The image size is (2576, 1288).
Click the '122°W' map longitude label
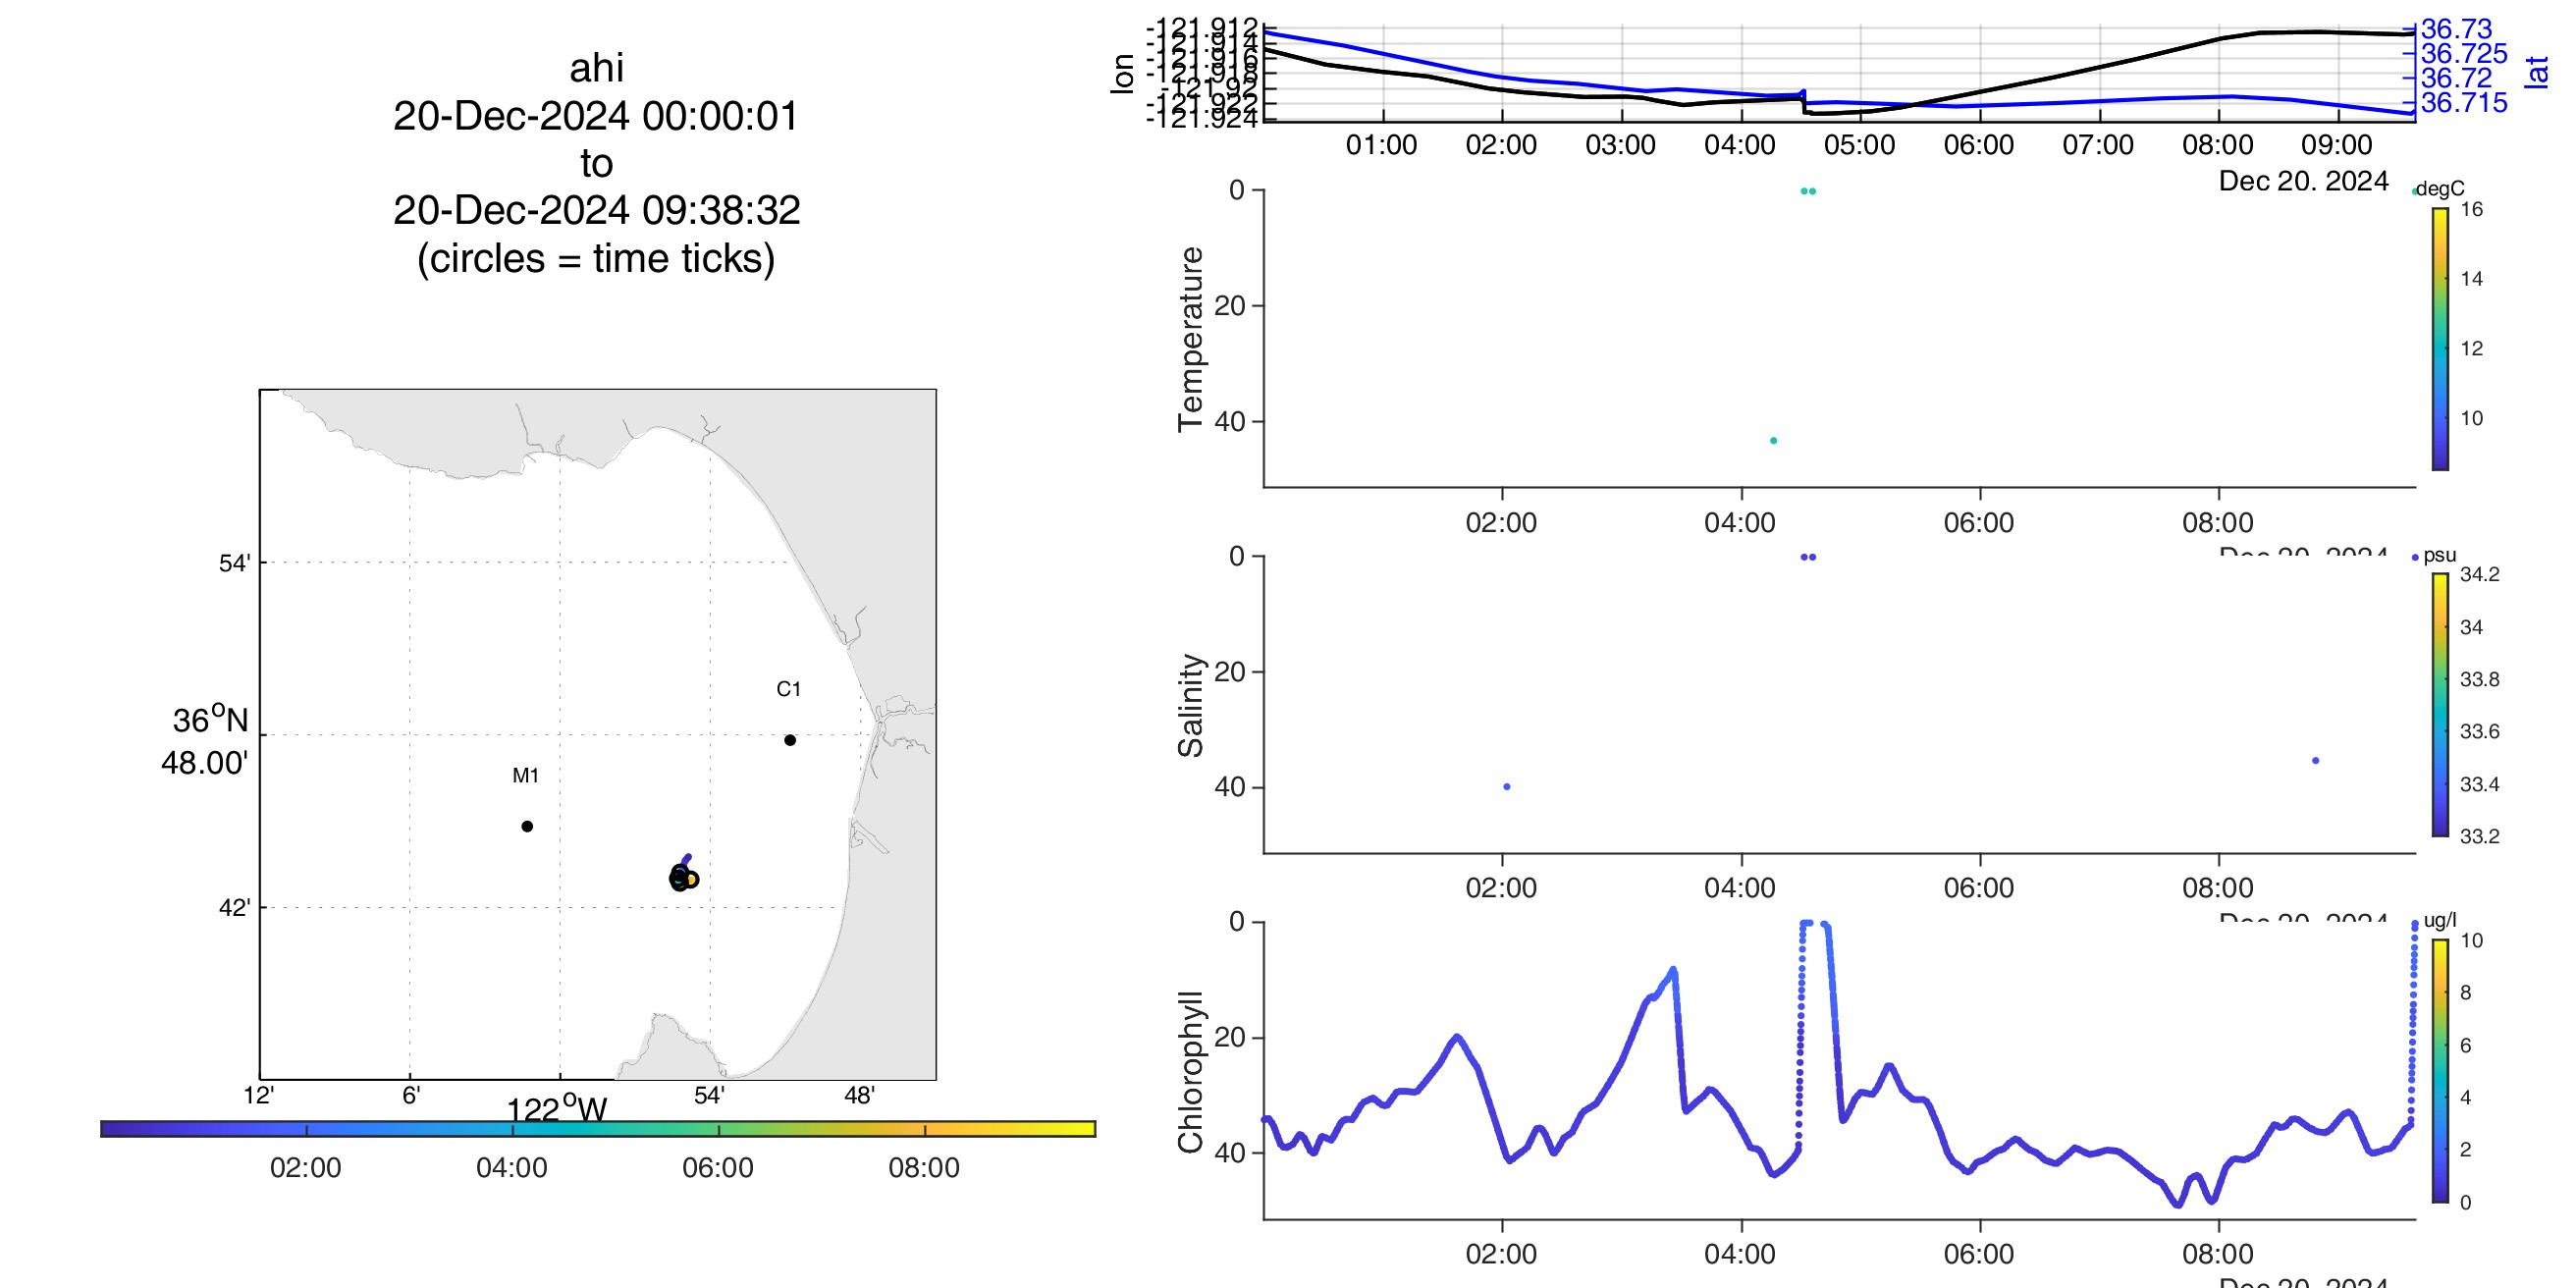556,1108
